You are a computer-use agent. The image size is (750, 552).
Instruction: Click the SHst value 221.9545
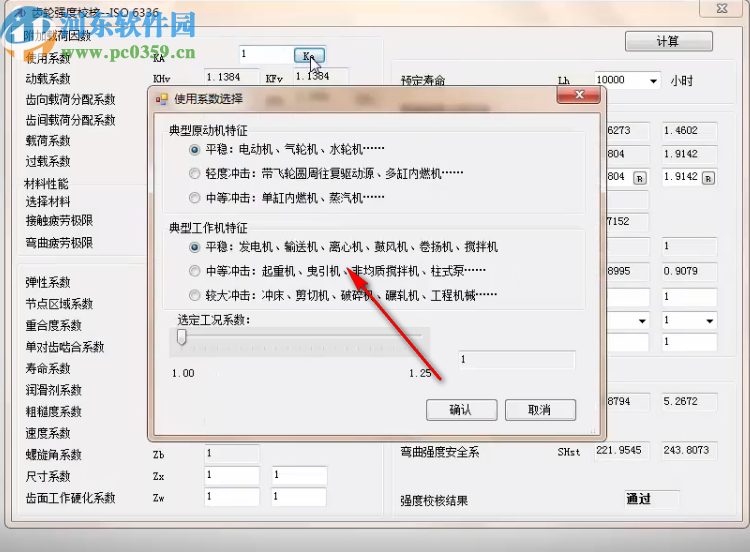(x=621, y=450)
